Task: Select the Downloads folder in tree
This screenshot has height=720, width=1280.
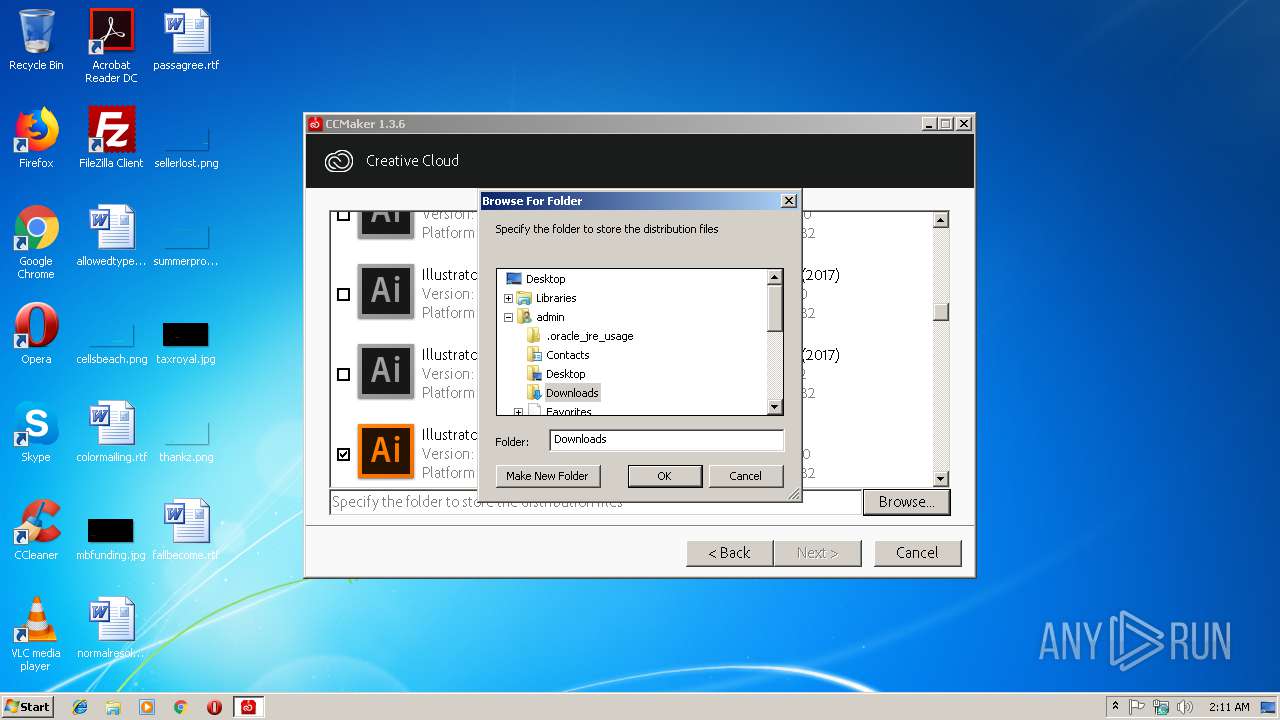Action: [572, 393]
